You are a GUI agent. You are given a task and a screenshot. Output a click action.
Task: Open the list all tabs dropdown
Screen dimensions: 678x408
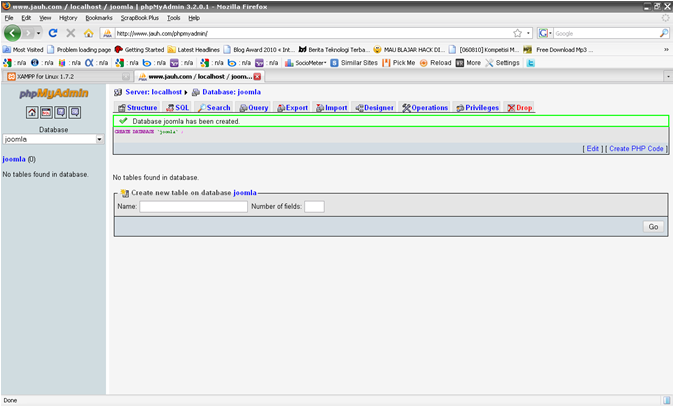(x=668, y=76)
